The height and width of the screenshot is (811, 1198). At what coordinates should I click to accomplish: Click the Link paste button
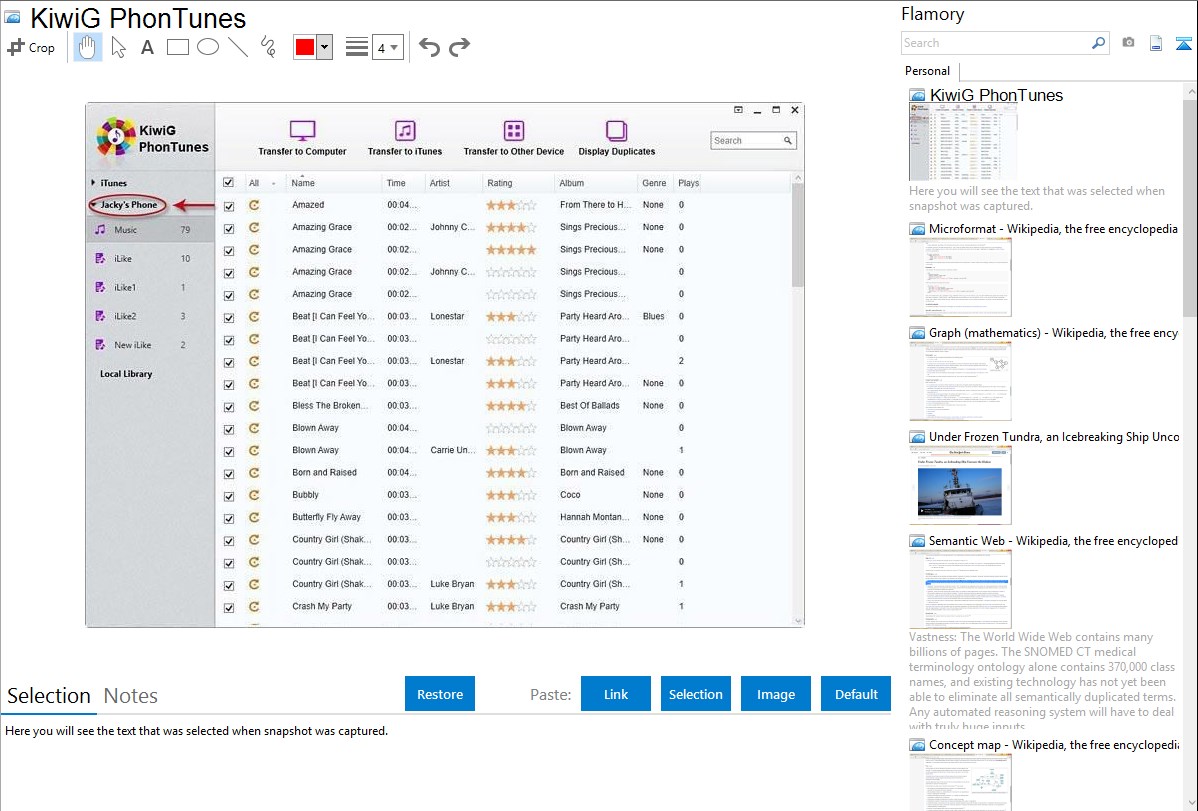tap(616, 694)
